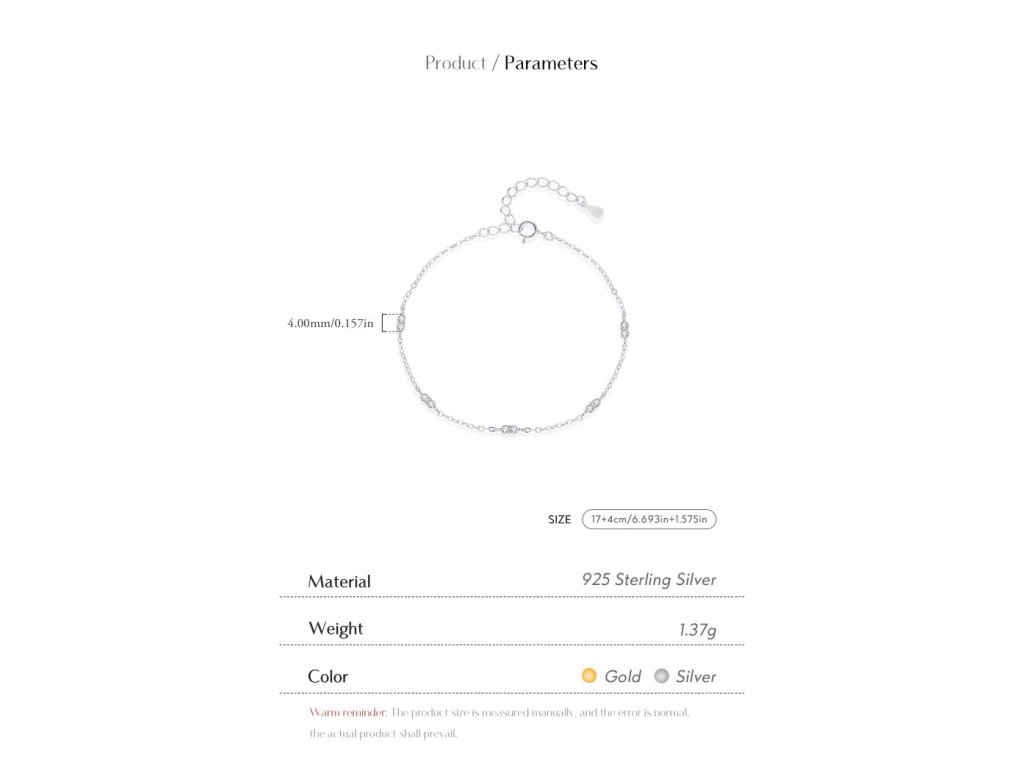
Task: Click the dashed measurement bracket marker
Action: point(391,323)
